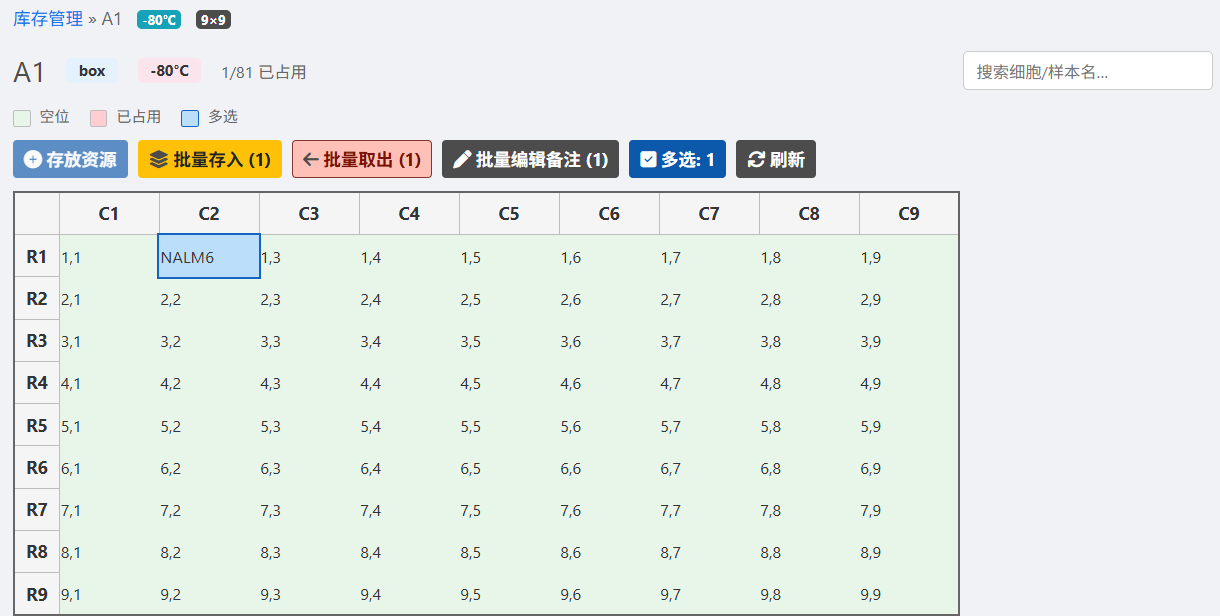Select empty cell 9,1
The width and height of the screenshot is (1220, 616).
109,593
